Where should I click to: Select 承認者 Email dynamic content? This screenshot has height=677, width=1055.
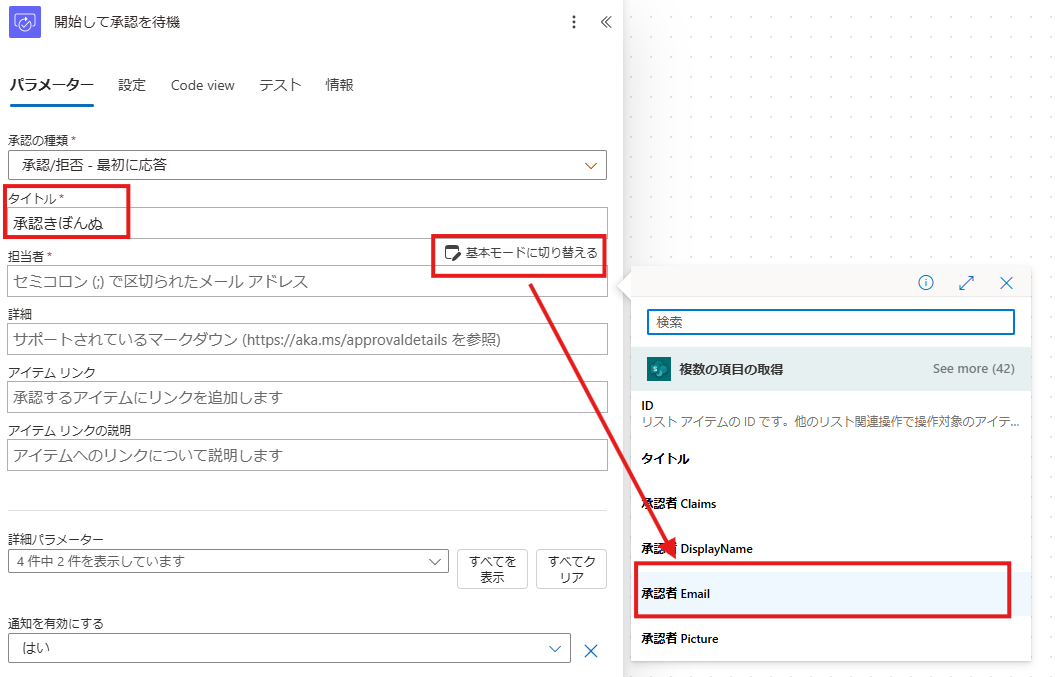(x=831, y=594)
